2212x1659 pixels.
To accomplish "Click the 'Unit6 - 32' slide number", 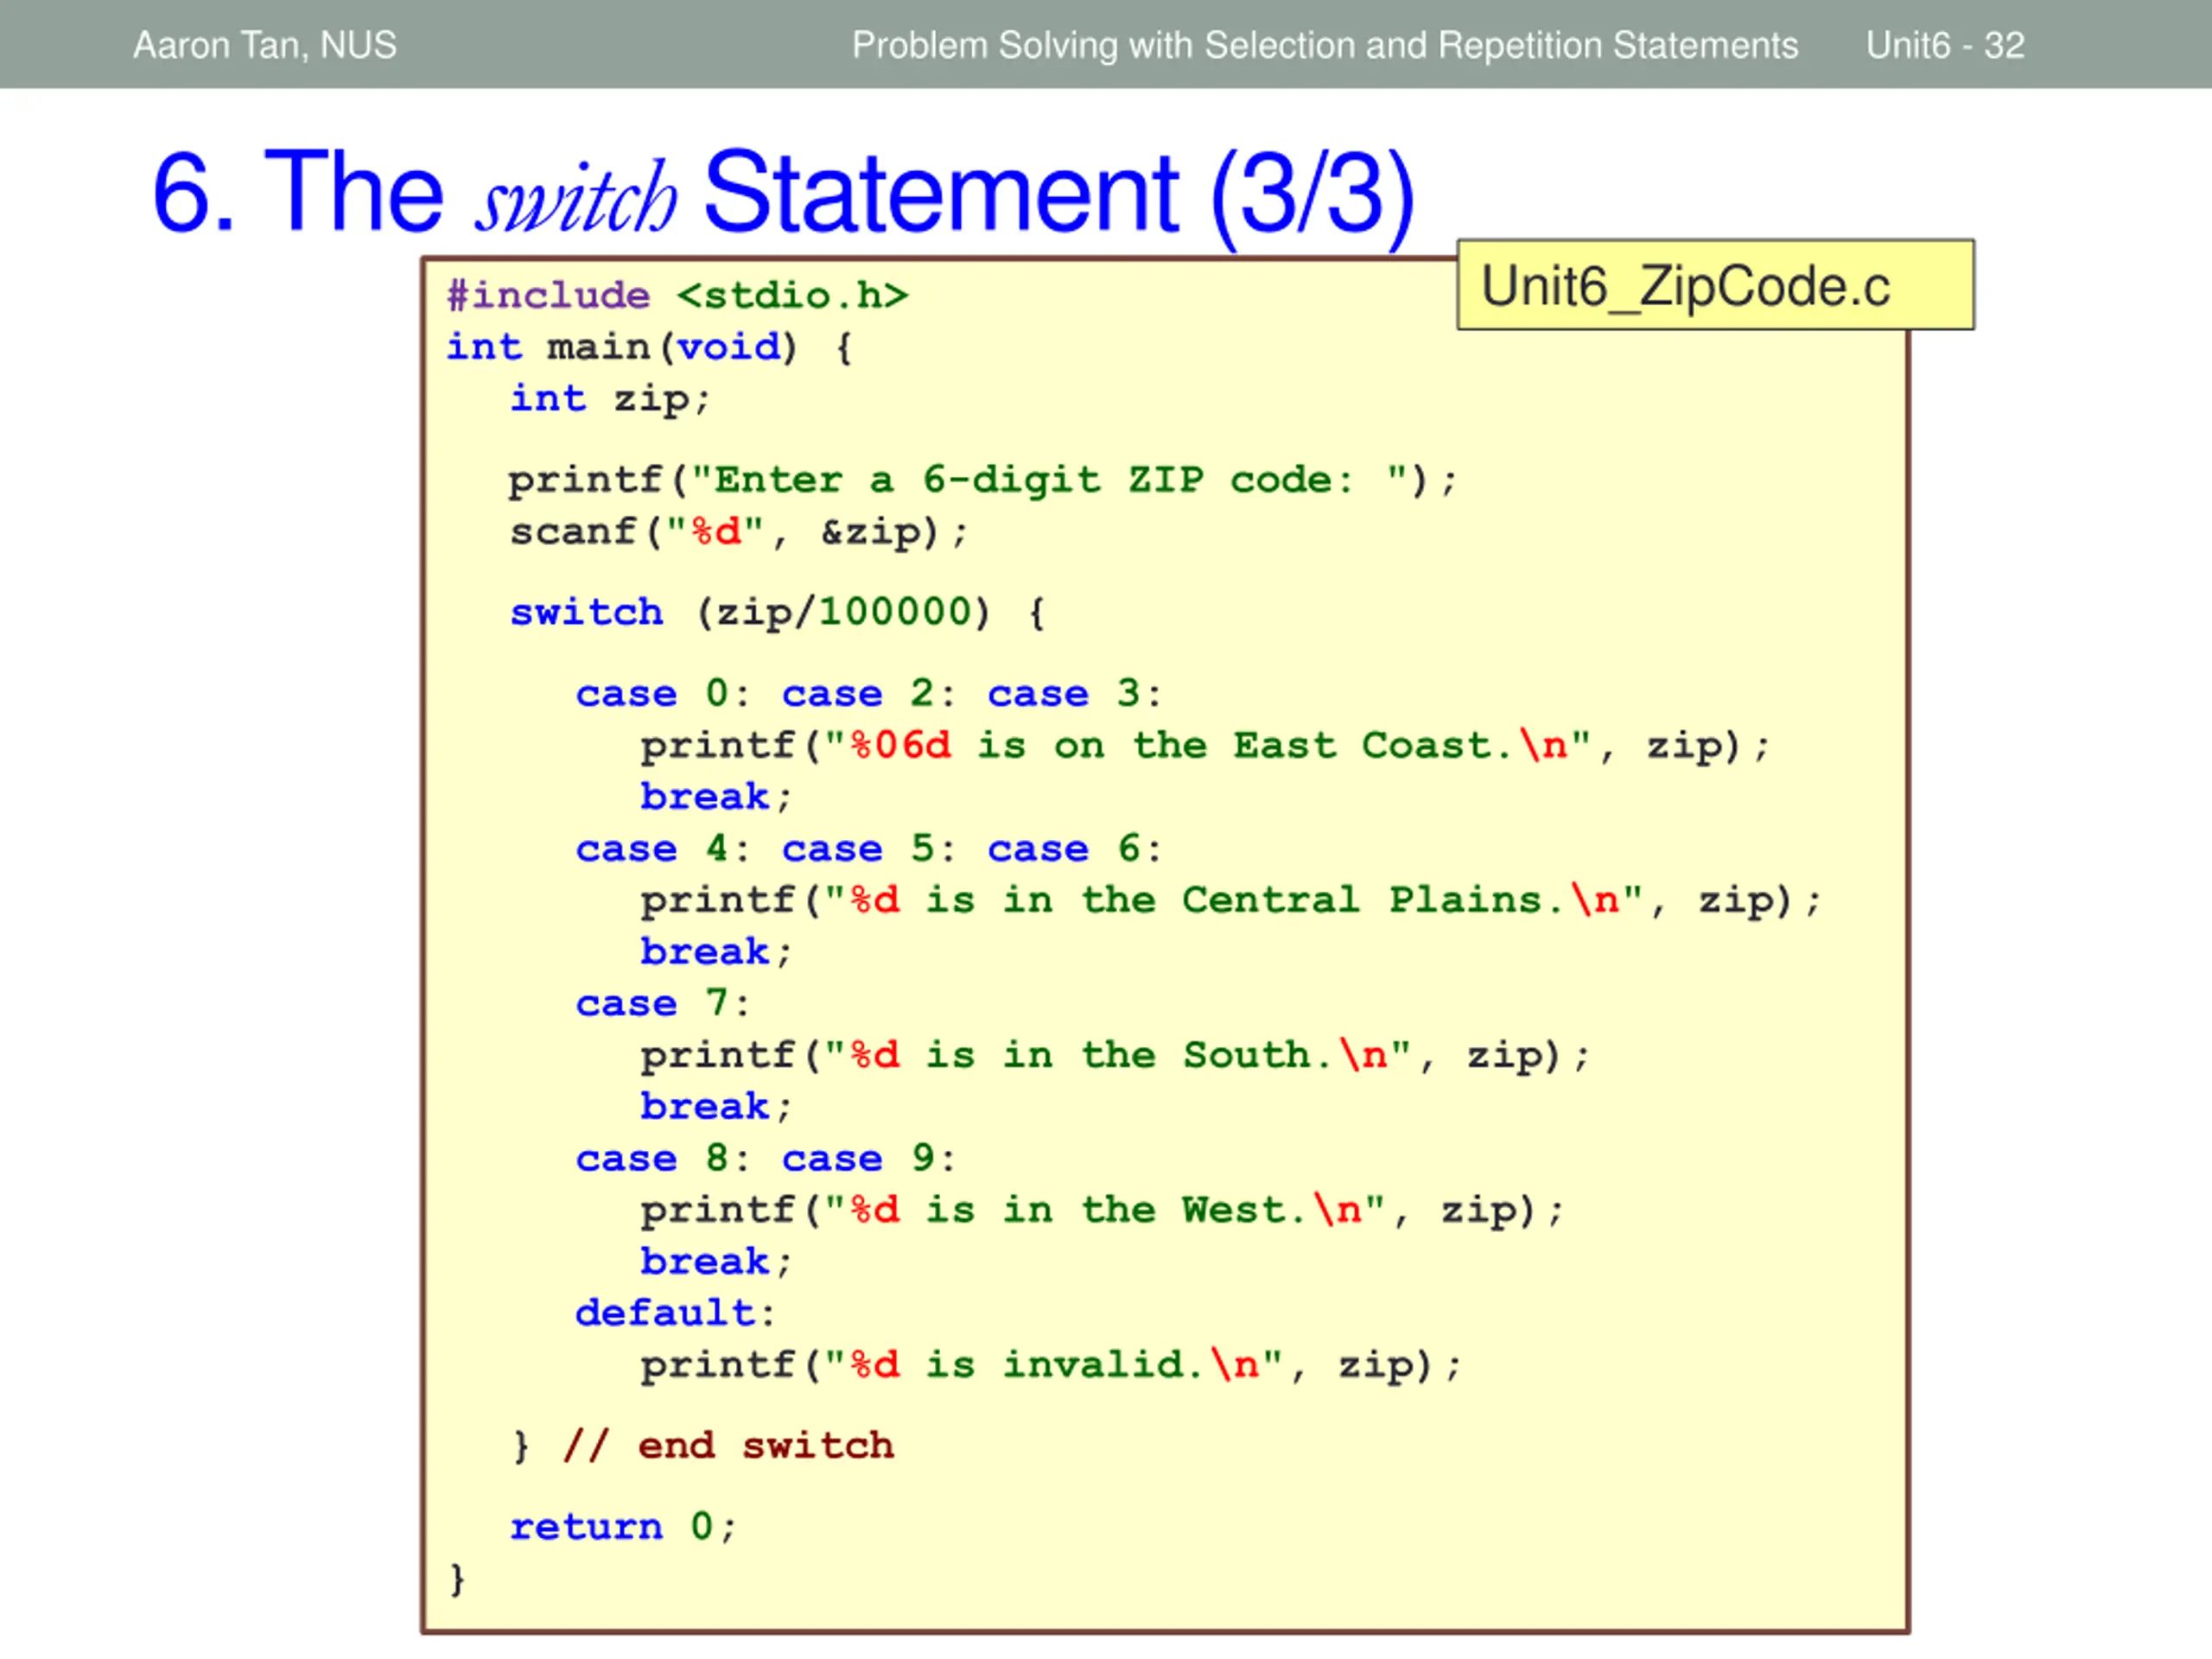I will pyautogui.click(x=1945, y=45).
